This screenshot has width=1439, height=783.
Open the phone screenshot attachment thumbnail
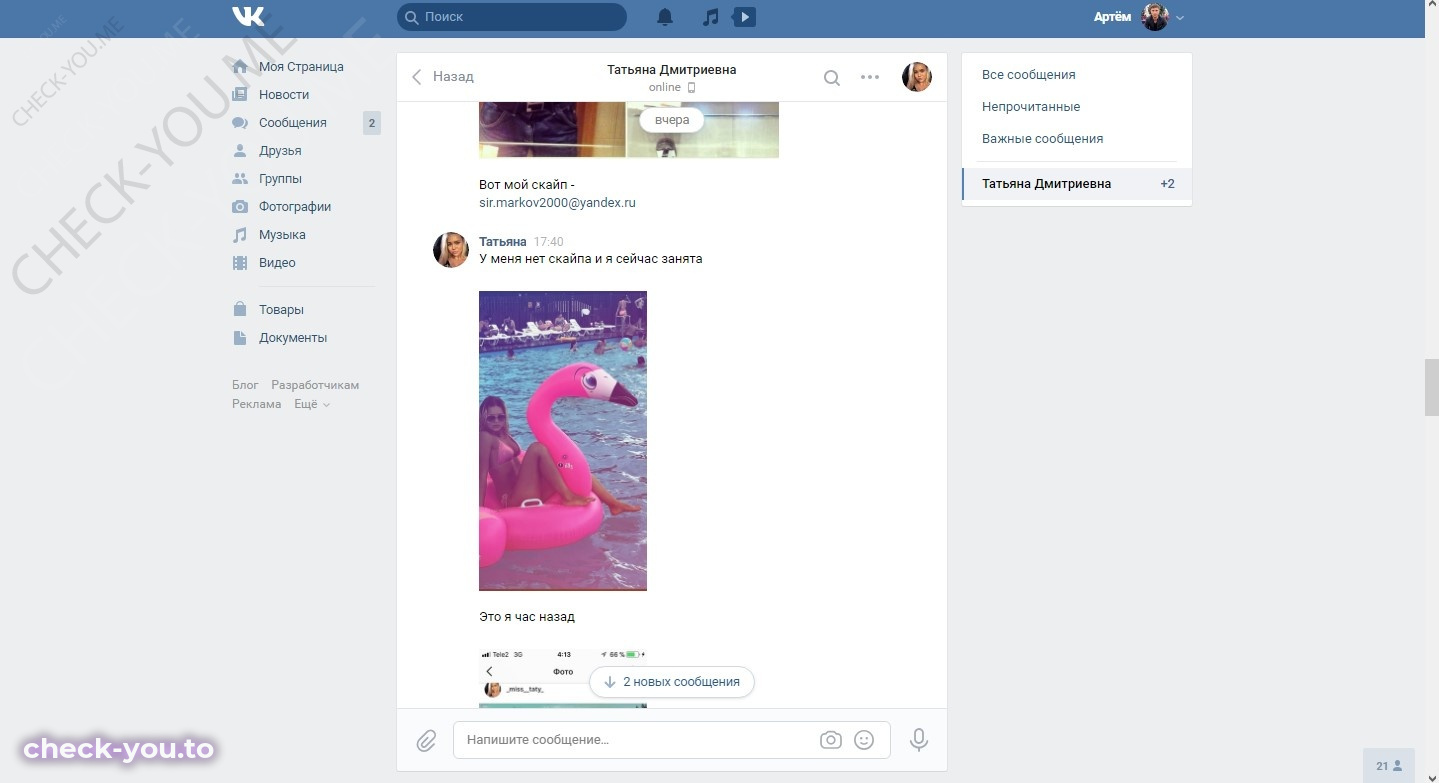[563, 679]
